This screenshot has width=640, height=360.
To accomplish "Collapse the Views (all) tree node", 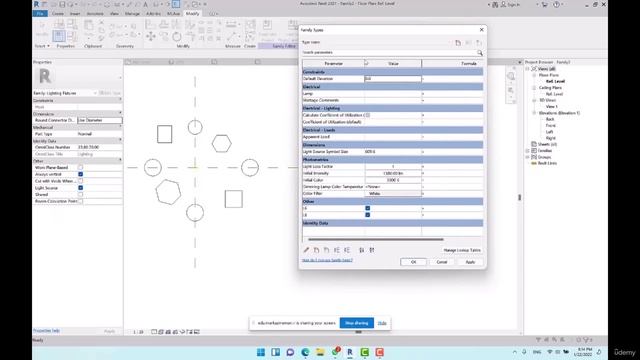I will [x=528, y=69].
